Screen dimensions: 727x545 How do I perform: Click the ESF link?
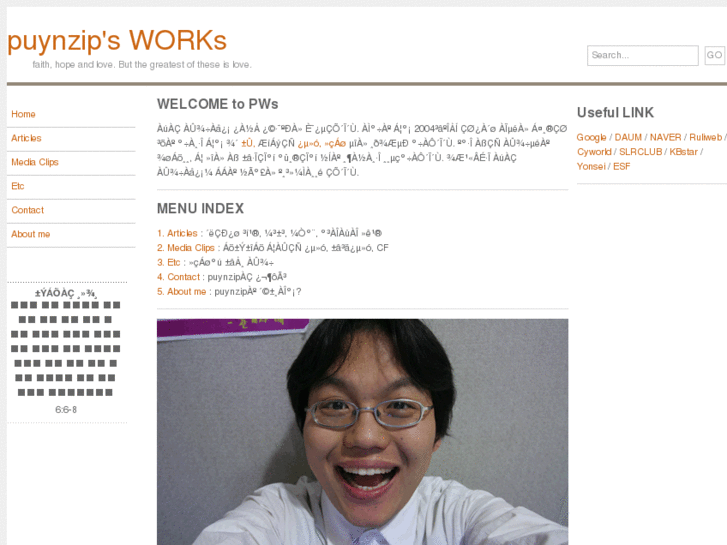(x=622, y=166)
